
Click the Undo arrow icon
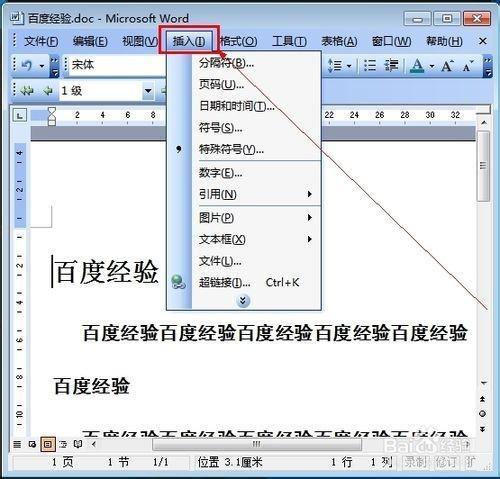[x=27, y=65]
